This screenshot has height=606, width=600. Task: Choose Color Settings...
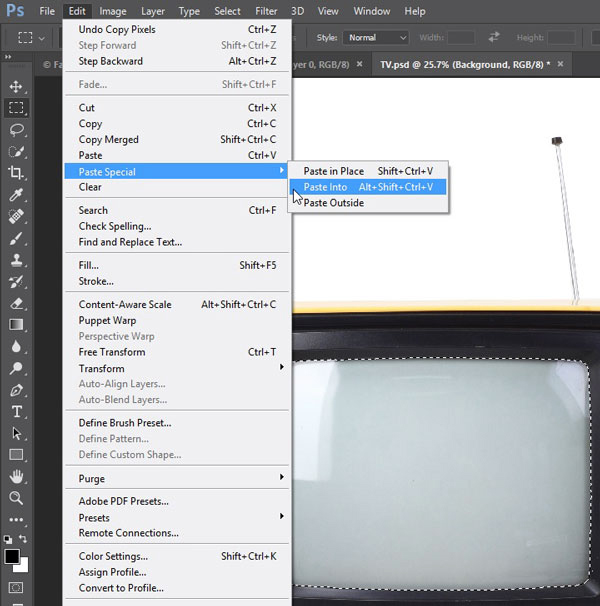pyautogui.click(x=177, y=556)
